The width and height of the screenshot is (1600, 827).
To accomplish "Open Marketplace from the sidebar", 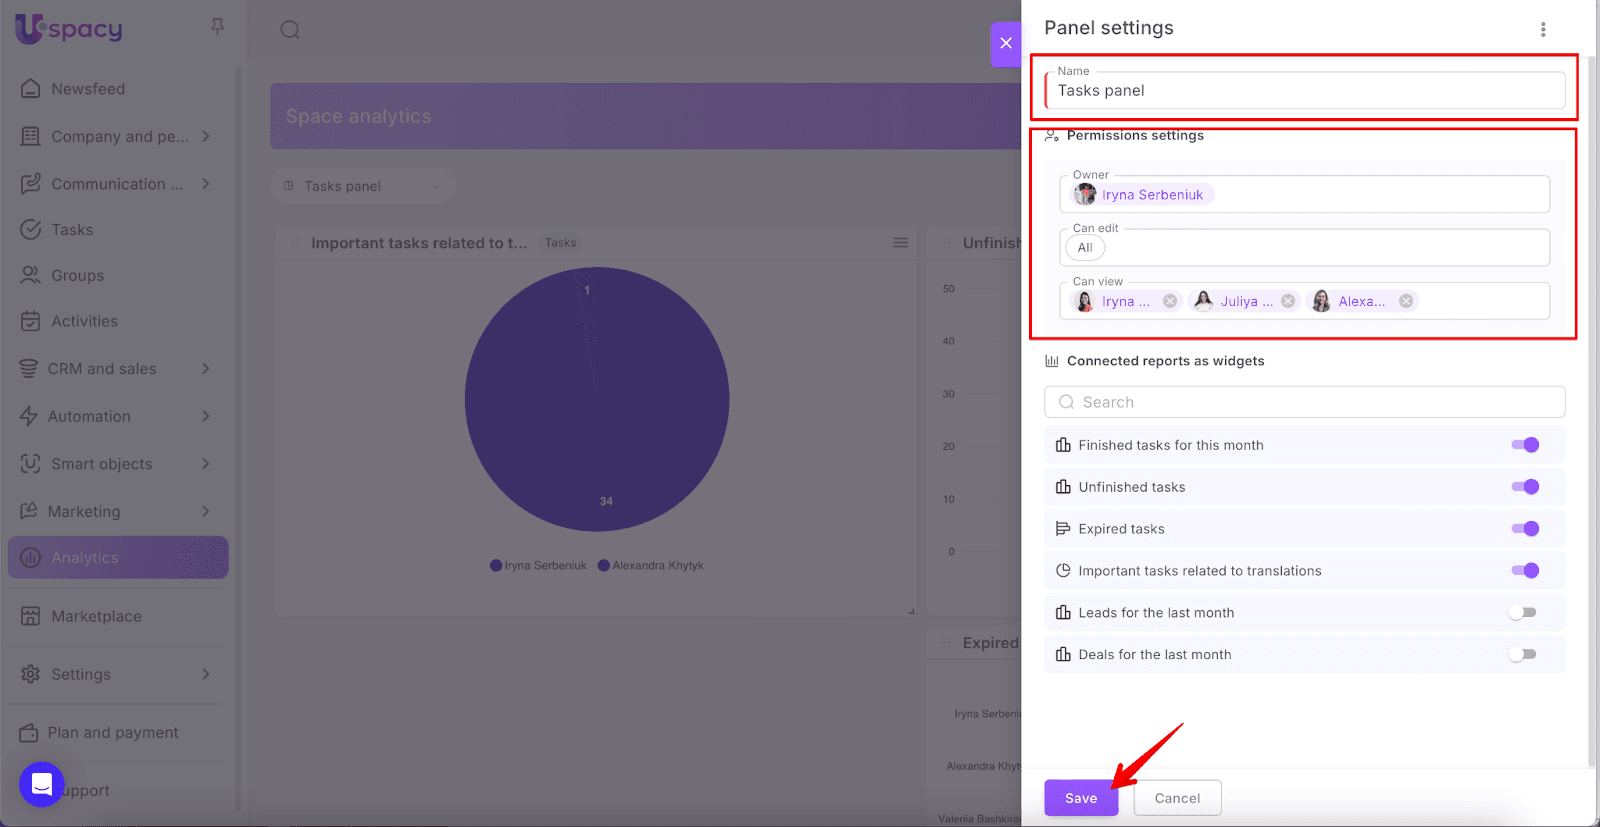I will click(x=96, y=617).
